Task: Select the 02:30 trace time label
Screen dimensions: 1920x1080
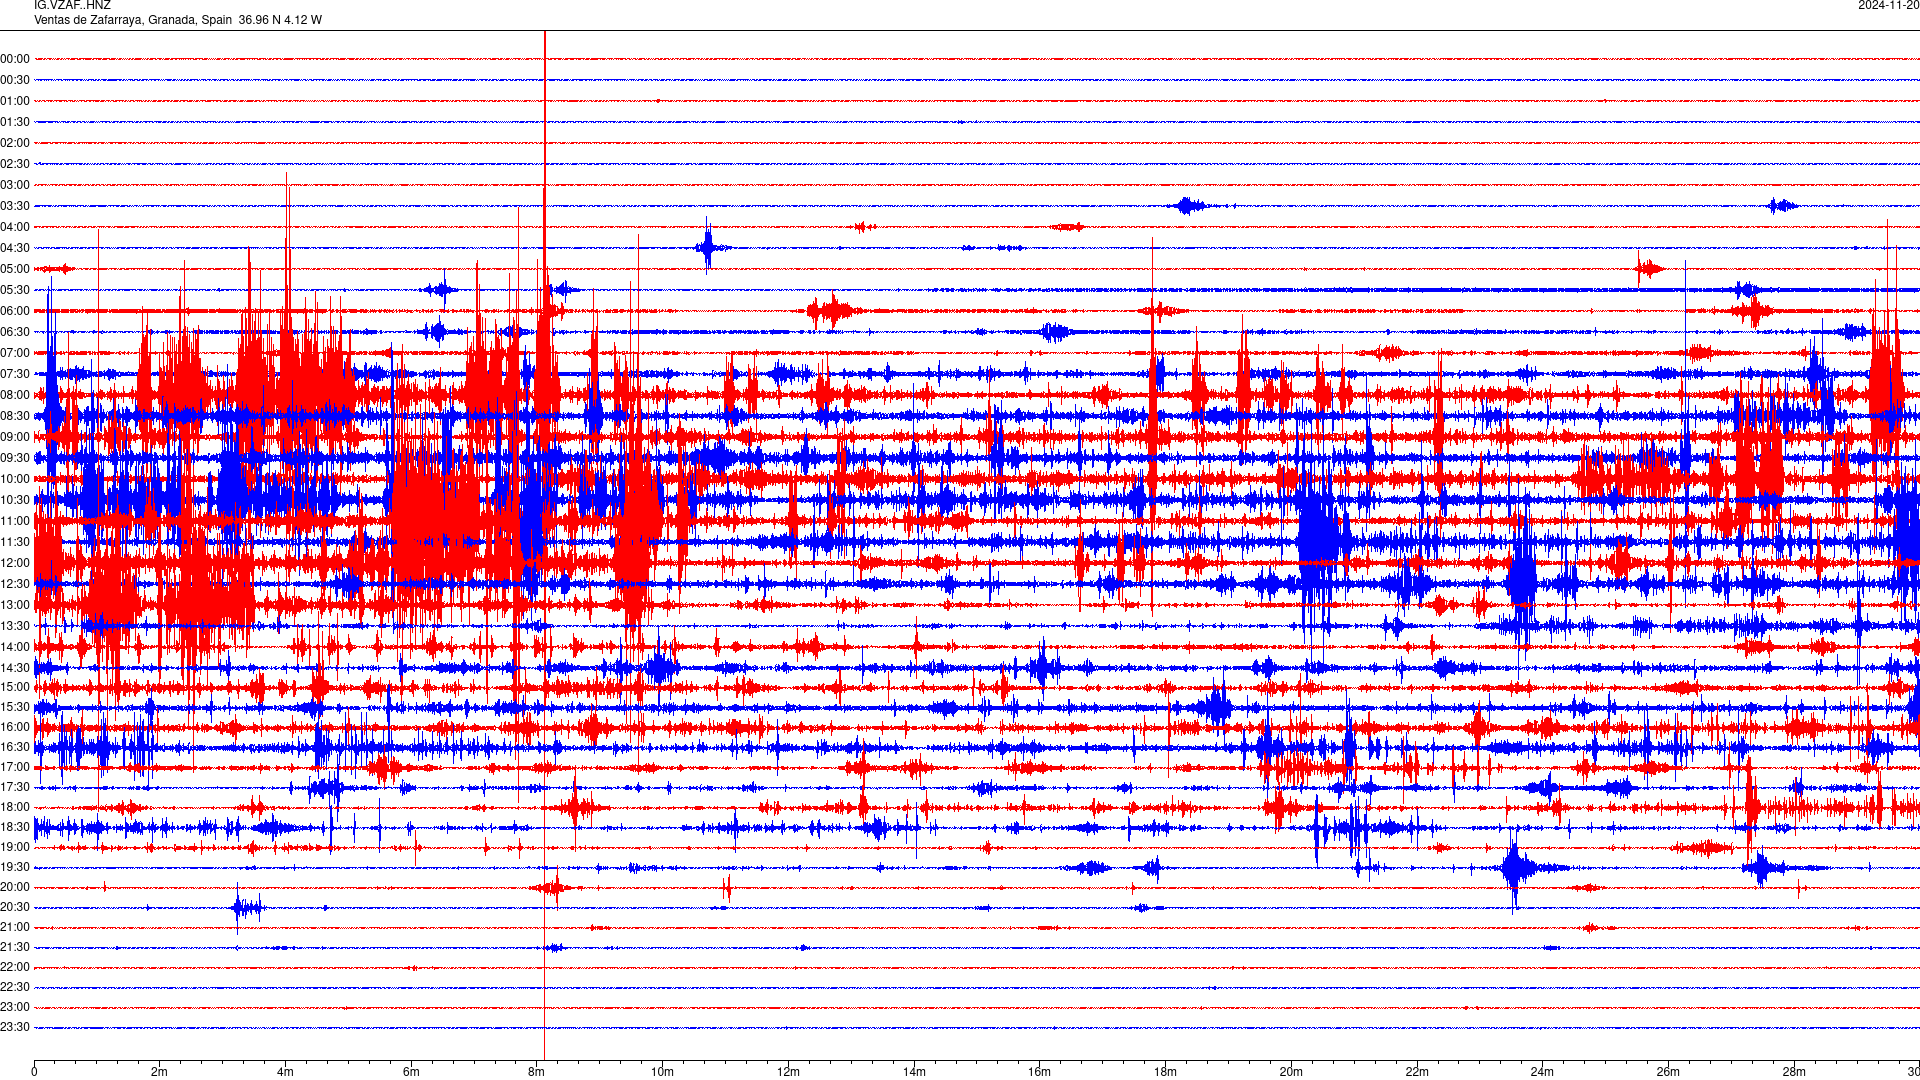Action: pyautogui.click(x=15, y=164)
